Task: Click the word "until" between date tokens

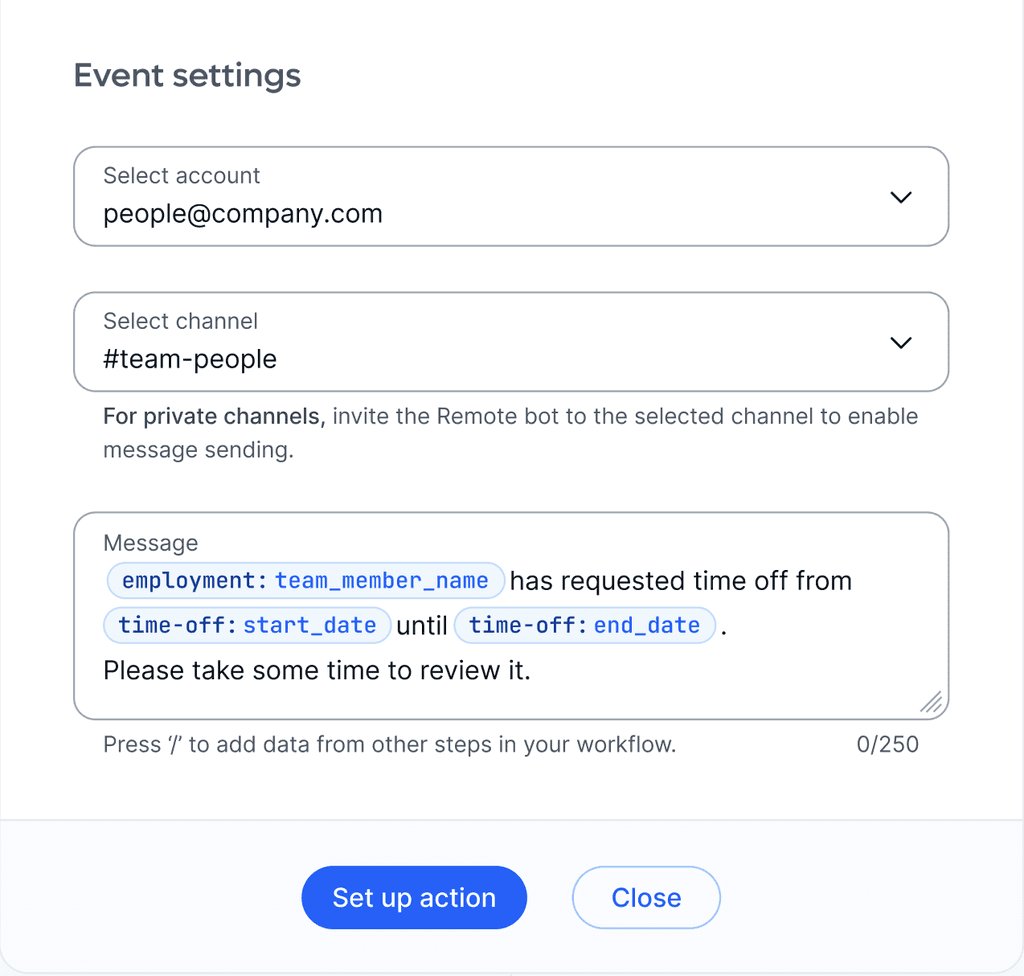Action: click(x=422, y=626)
